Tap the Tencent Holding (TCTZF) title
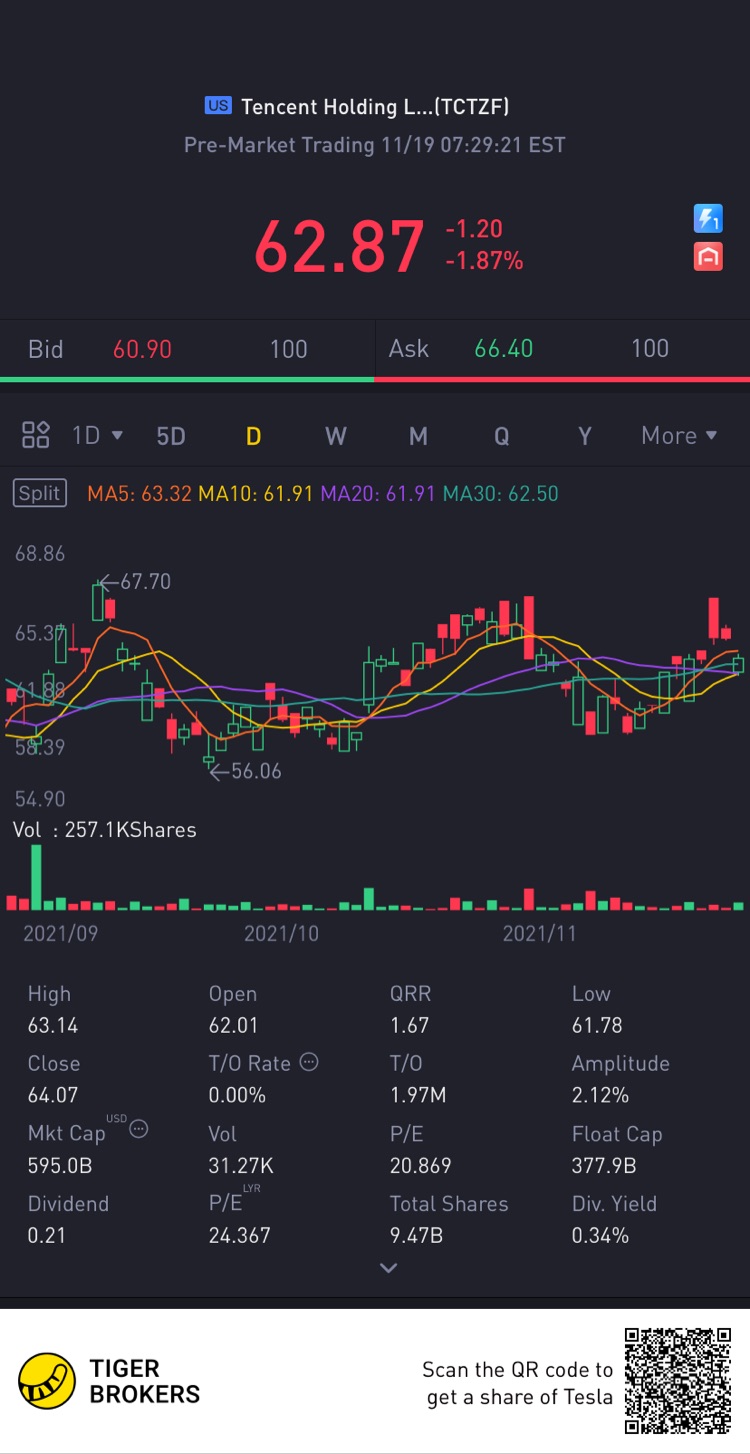This screenshot has width=750, height=1454. tap(375, 106)
